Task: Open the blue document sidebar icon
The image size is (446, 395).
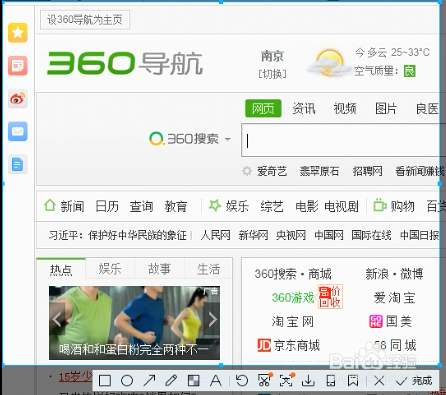Action: 18,164
